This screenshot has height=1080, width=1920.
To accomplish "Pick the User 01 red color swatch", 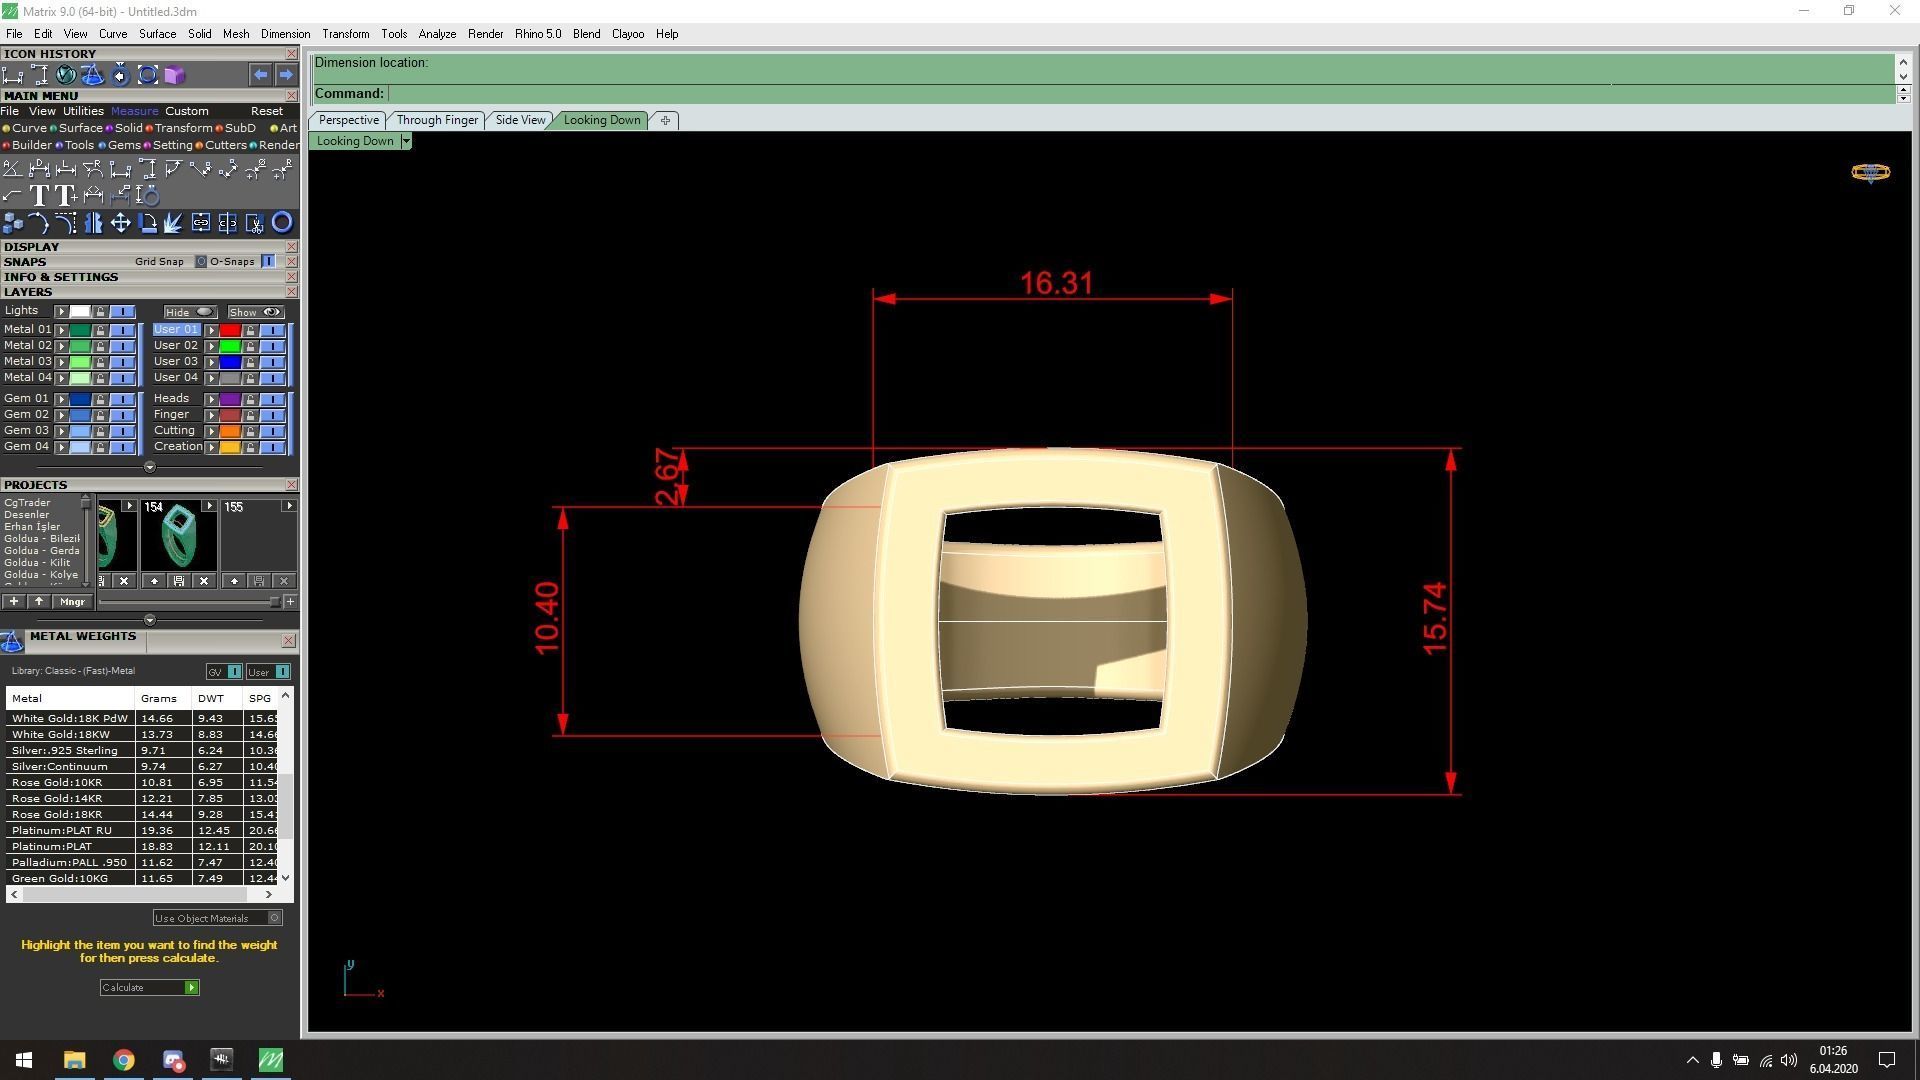I will click(230, 330).
